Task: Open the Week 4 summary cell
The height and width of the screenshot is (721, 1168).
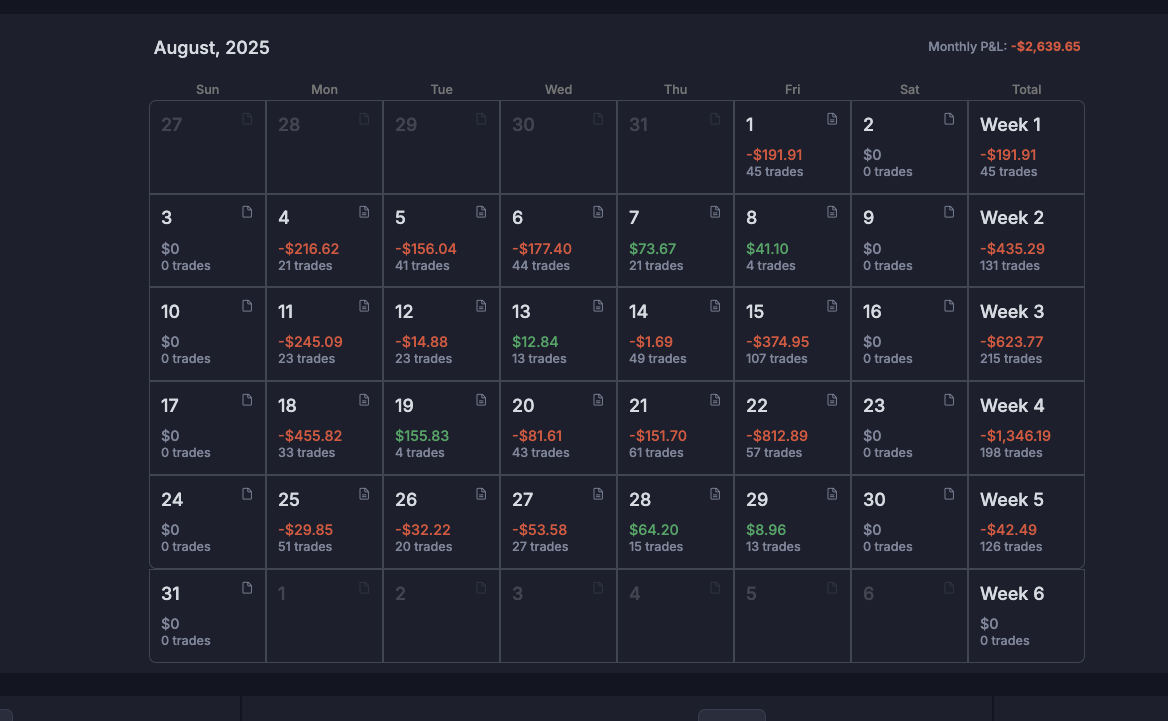Action: (1025, 427)
